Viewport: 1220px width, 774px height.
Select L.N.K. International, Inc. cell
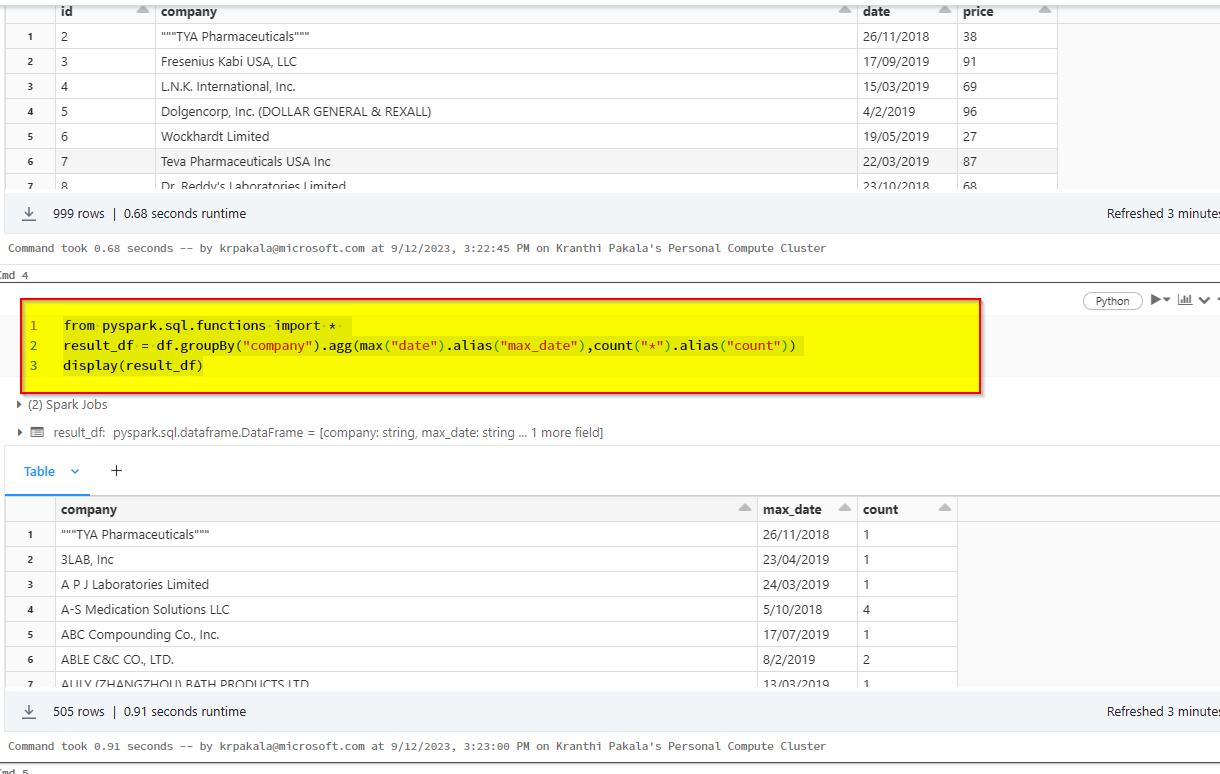coord(506,86)
